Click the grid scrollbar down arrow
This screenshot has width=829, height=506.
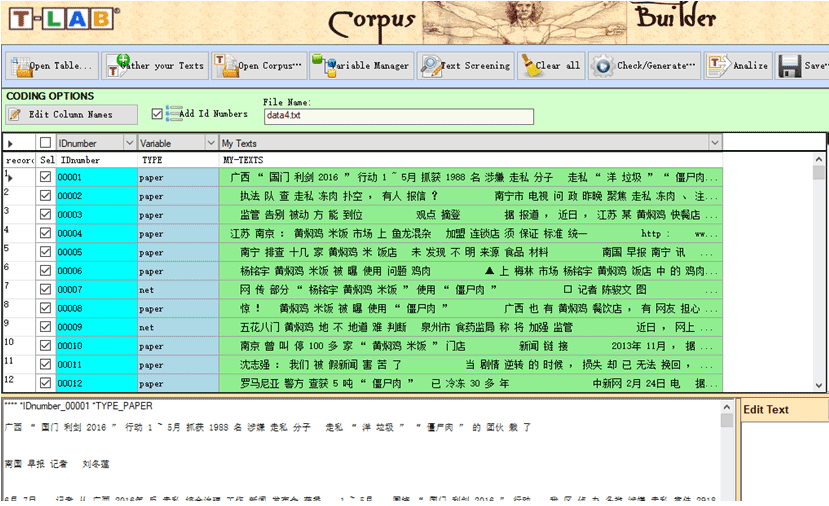coord(818,385)
